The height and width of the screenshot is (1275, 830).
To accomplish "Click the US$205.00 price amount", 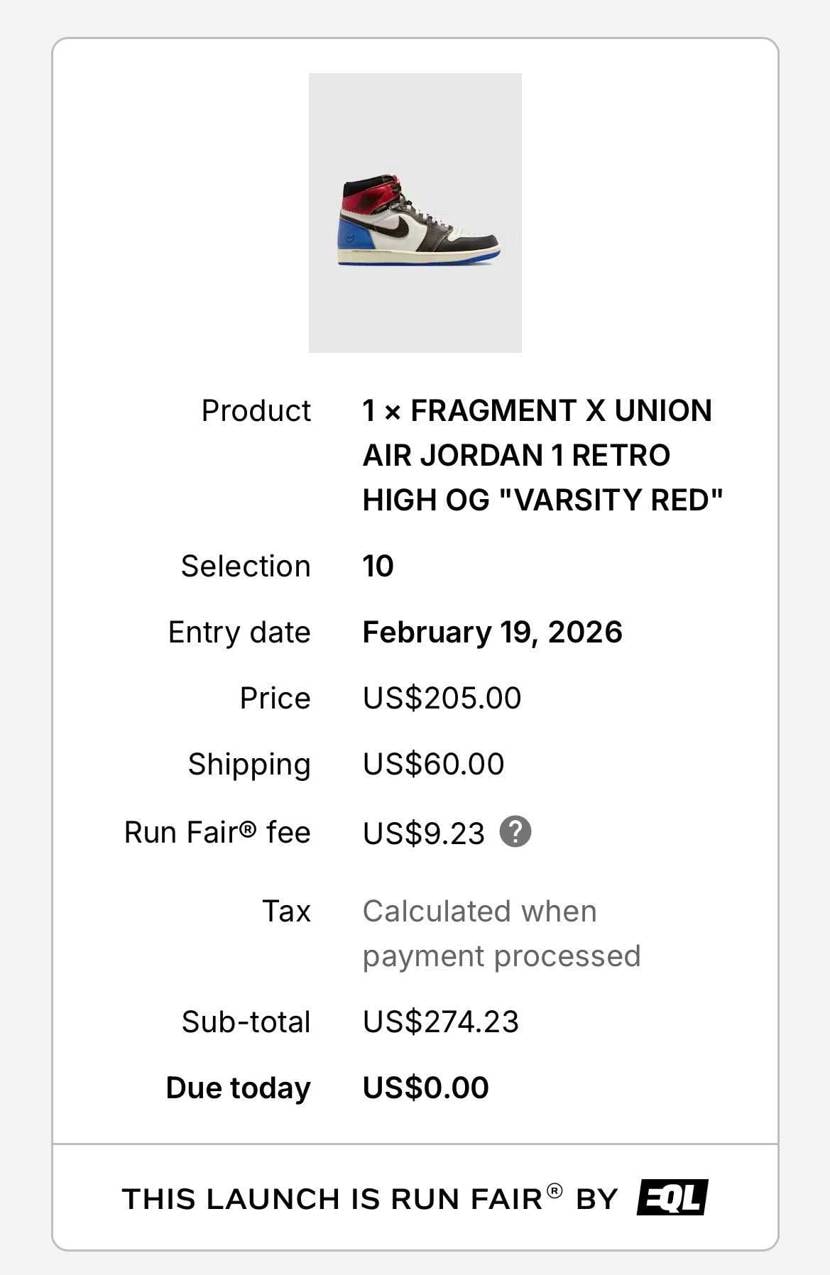I will pyautogui.click(x=442, y=698).
